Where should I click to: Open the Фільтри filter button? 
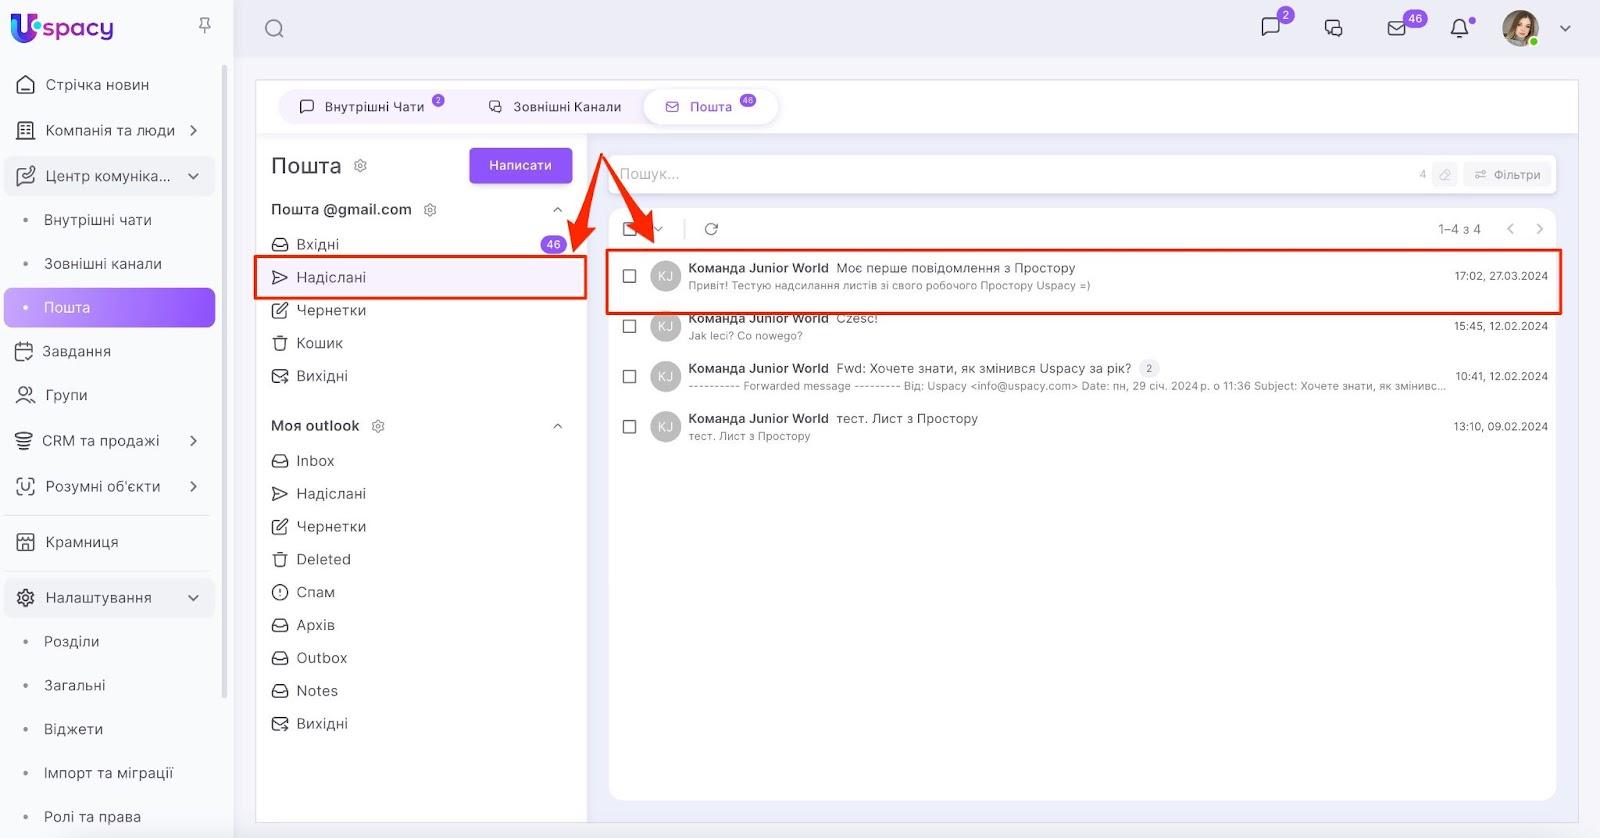coord(1507,175)
